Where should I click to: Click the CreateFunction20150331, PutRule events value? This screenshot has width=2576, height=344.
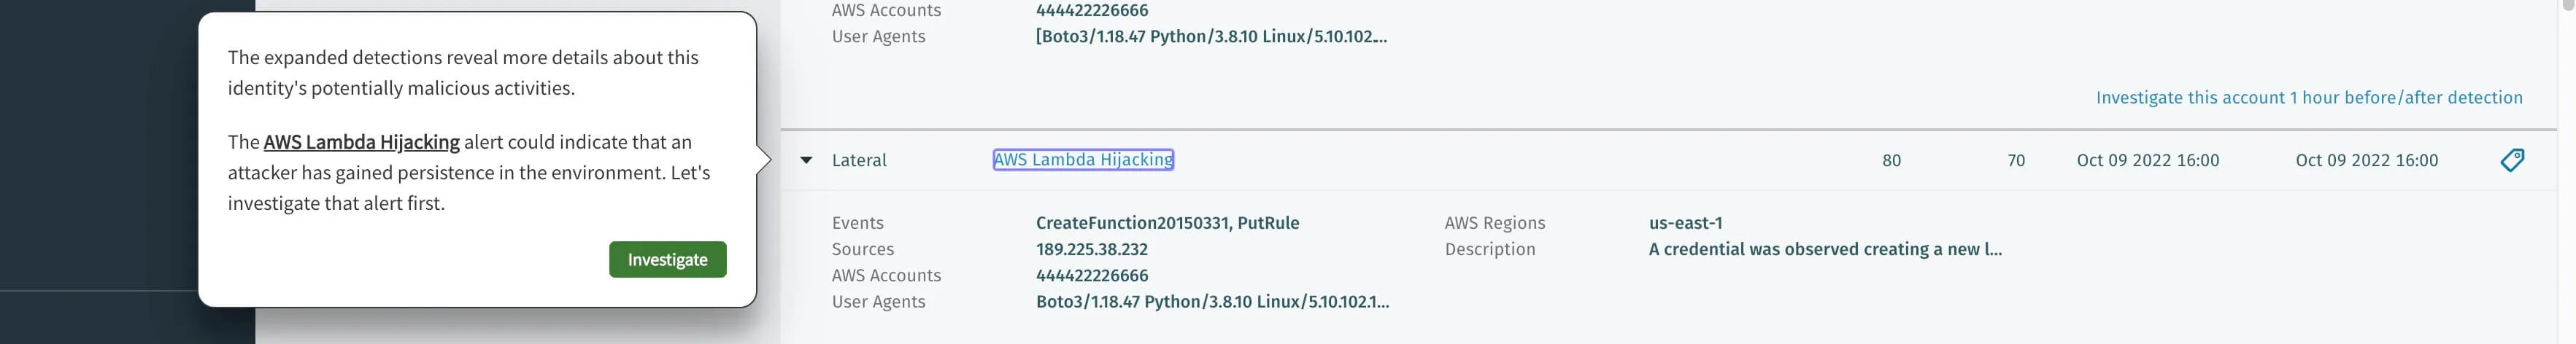[1167, 223]
